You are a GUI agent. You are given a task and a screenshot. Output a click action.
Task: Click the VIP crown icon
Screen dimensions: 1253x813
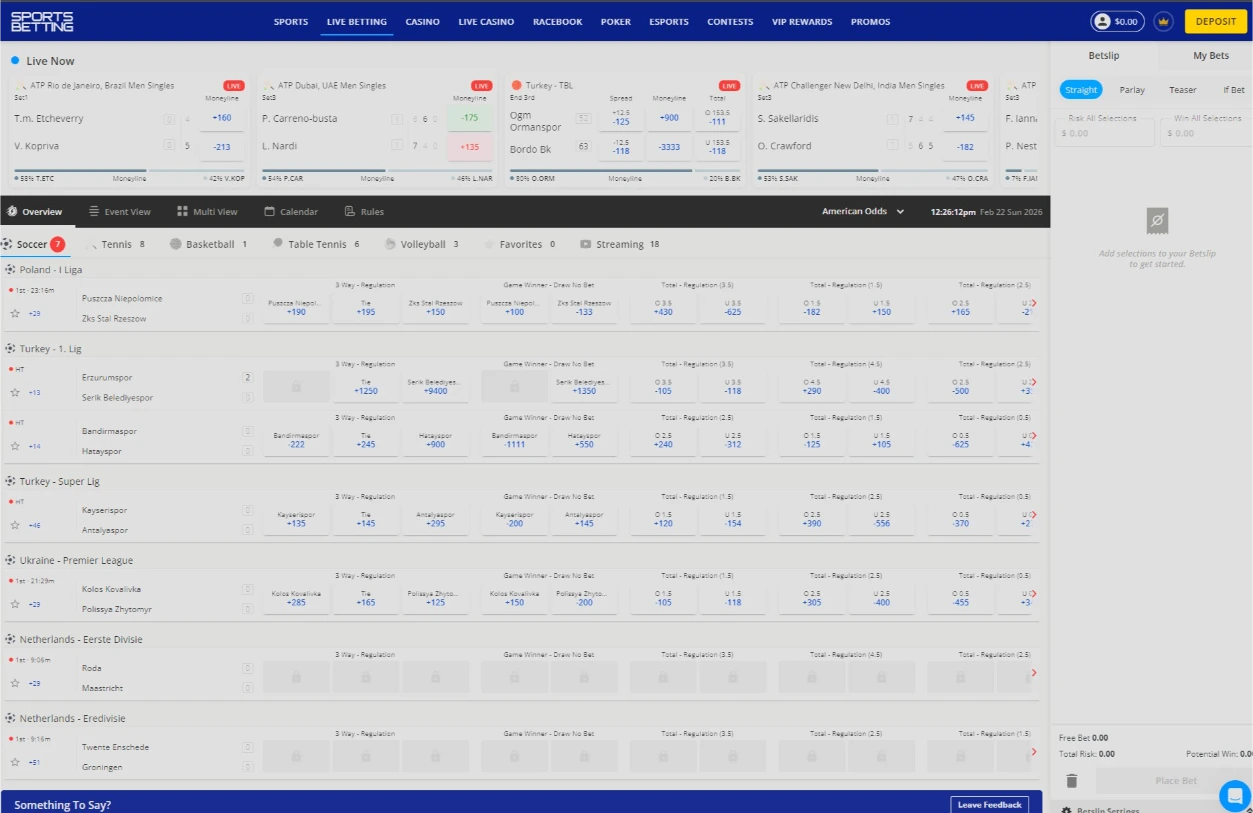(1163, 21)
